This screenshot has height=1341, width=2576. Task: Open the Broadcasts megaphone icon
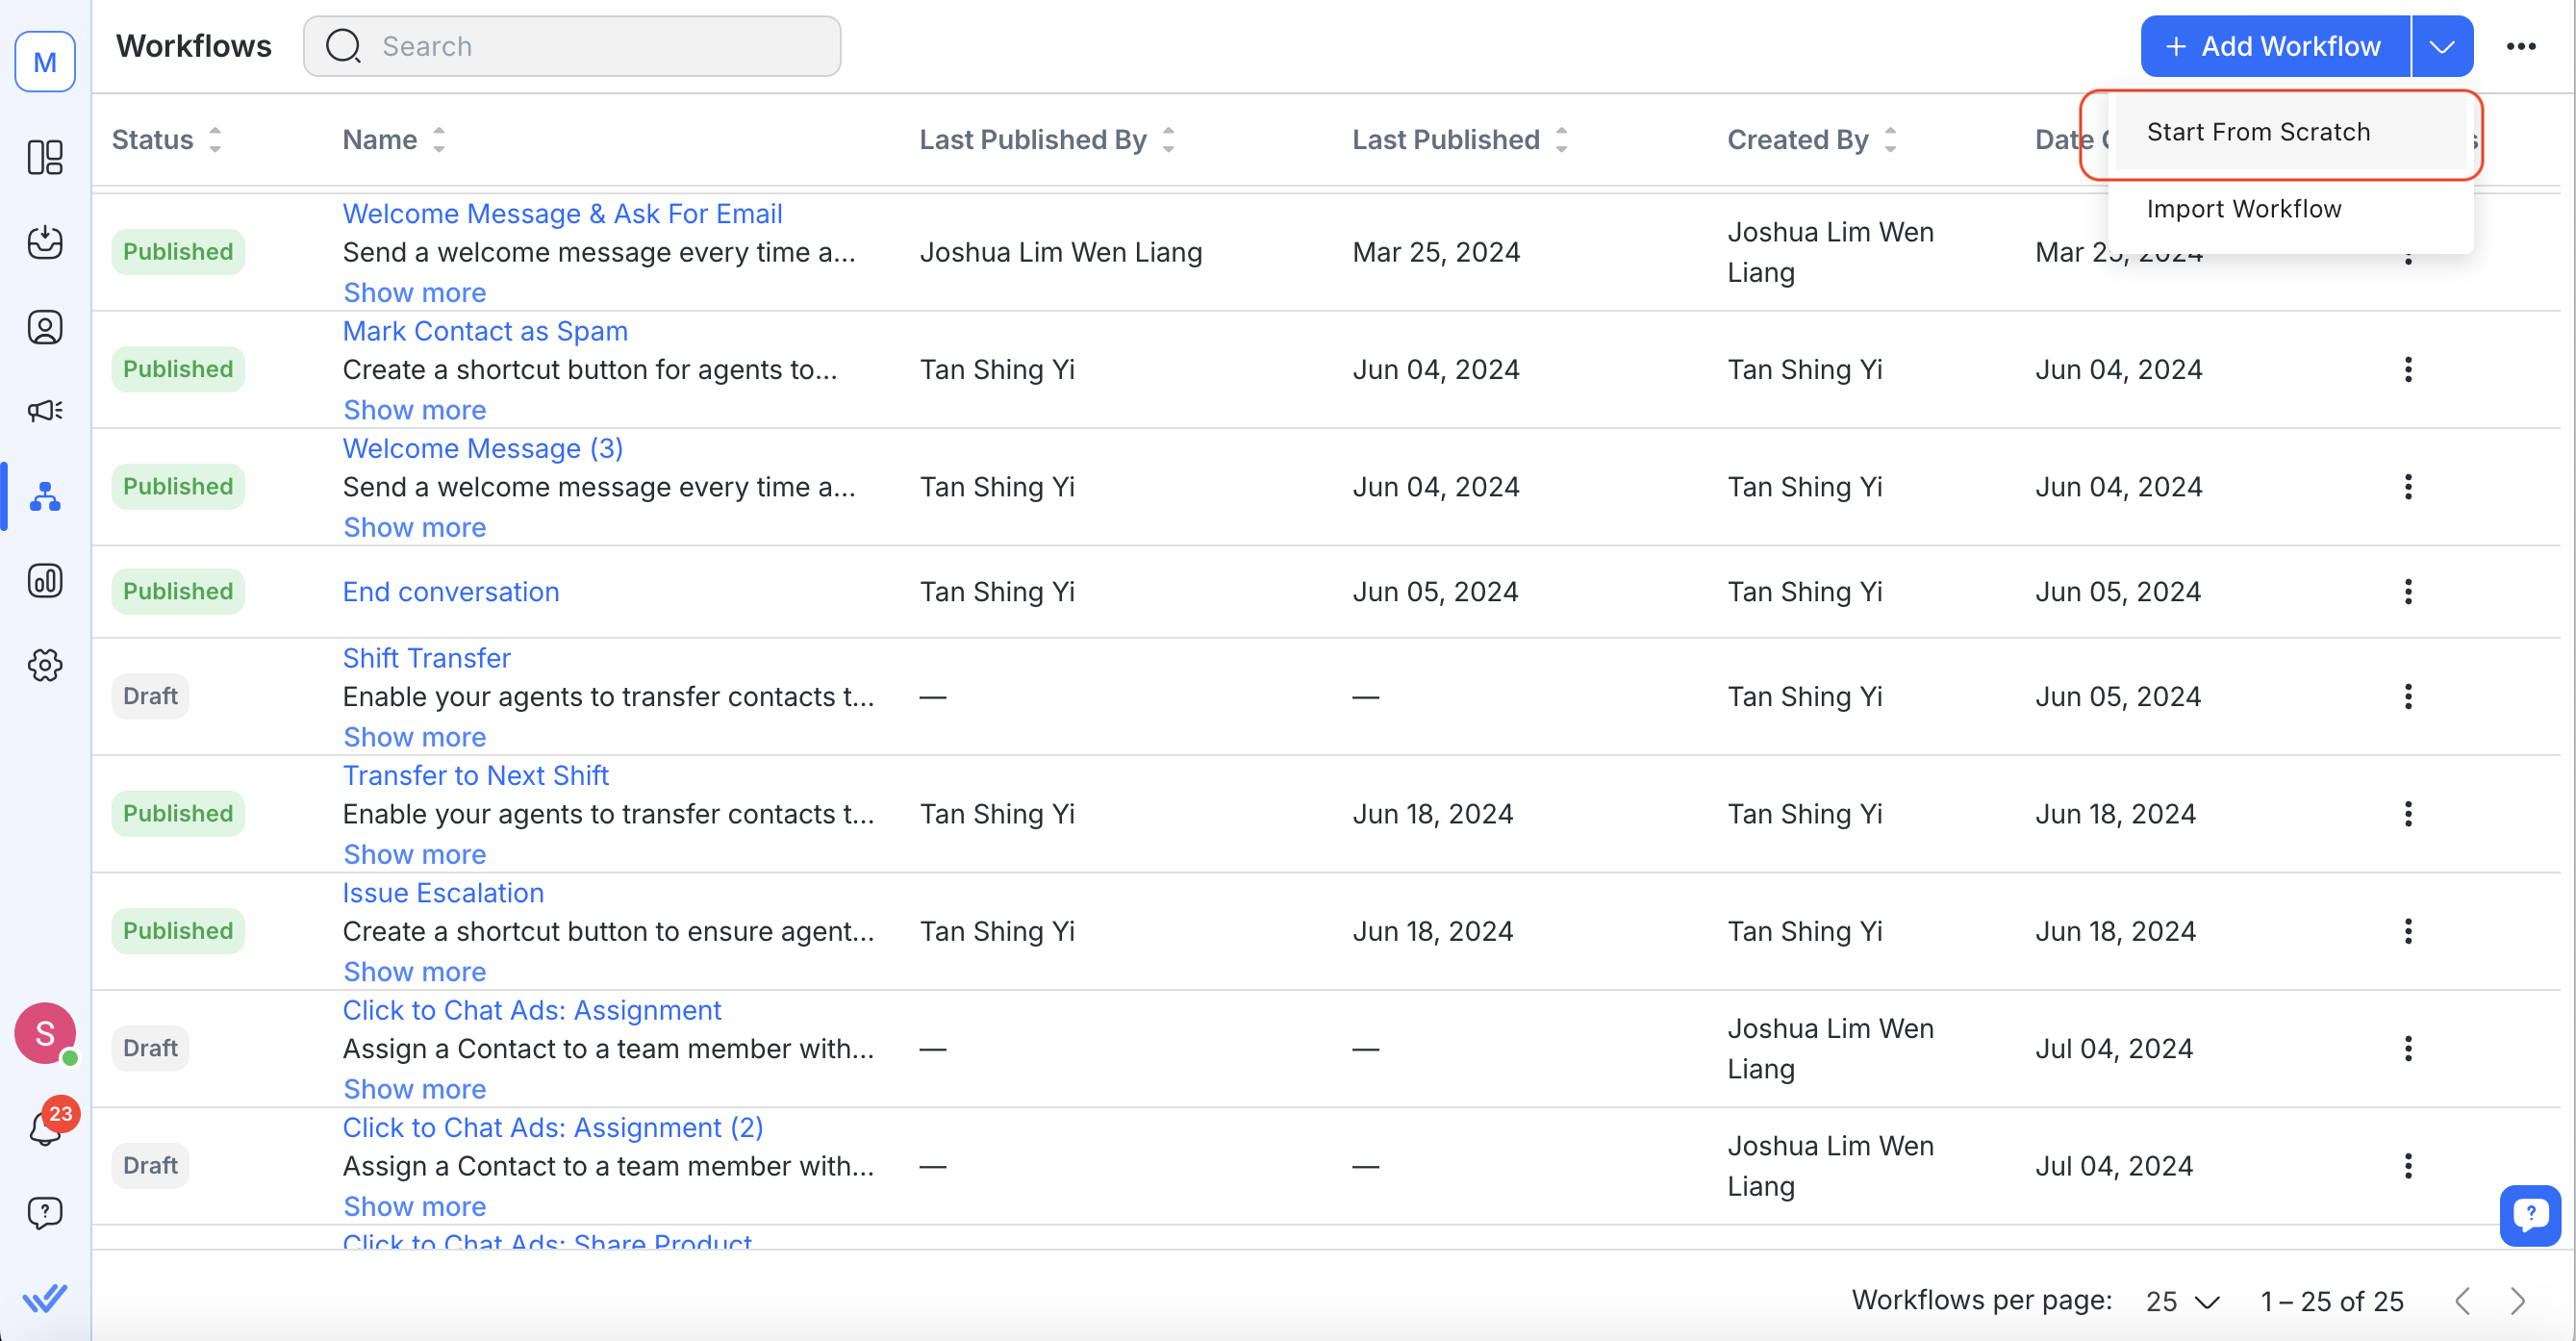[x=45, y=410]
